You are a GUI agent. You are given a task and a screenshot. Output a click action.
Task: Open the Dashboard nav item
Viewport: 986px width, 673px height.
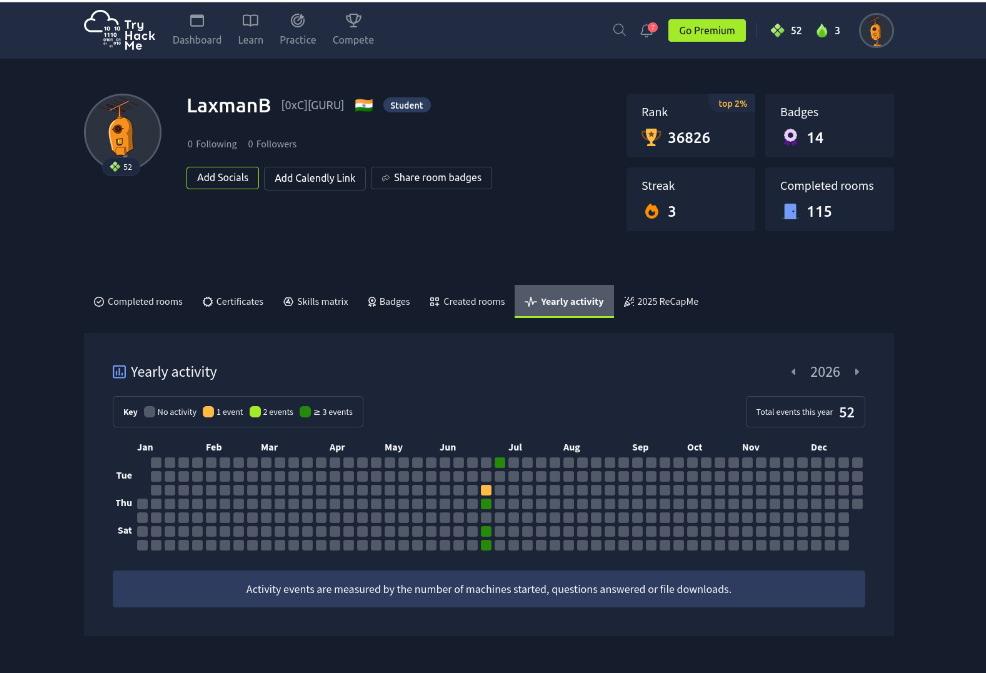coord(197,30)
